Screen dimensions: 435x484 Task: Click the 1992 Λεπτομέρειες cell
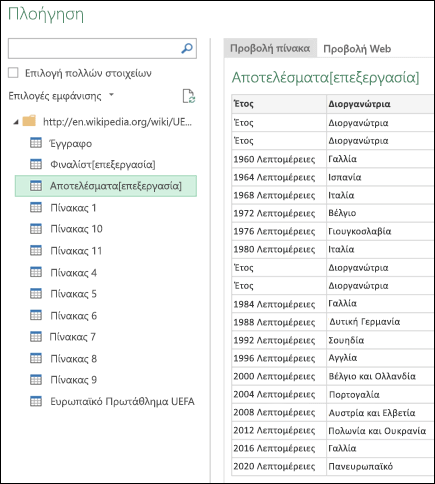279,340
